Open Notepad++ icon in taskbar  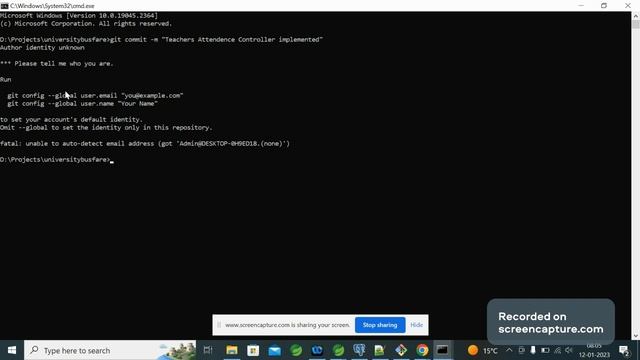[380, 350]
